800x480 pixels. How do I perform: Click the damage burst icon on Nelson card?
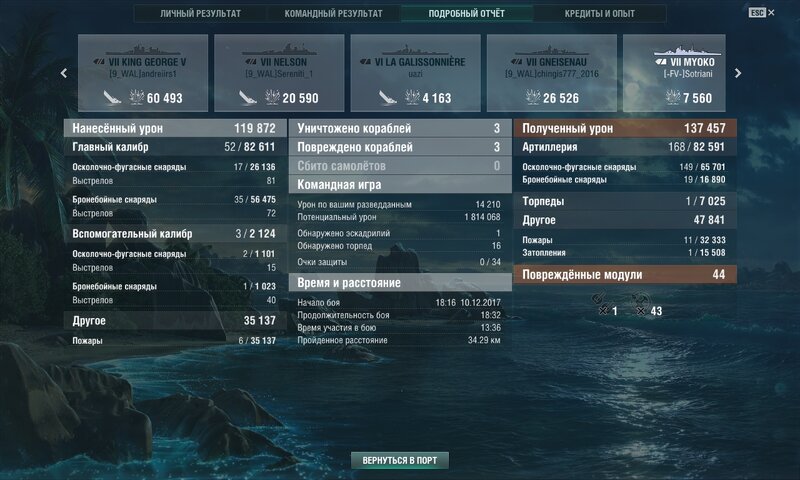click(272, 97)
